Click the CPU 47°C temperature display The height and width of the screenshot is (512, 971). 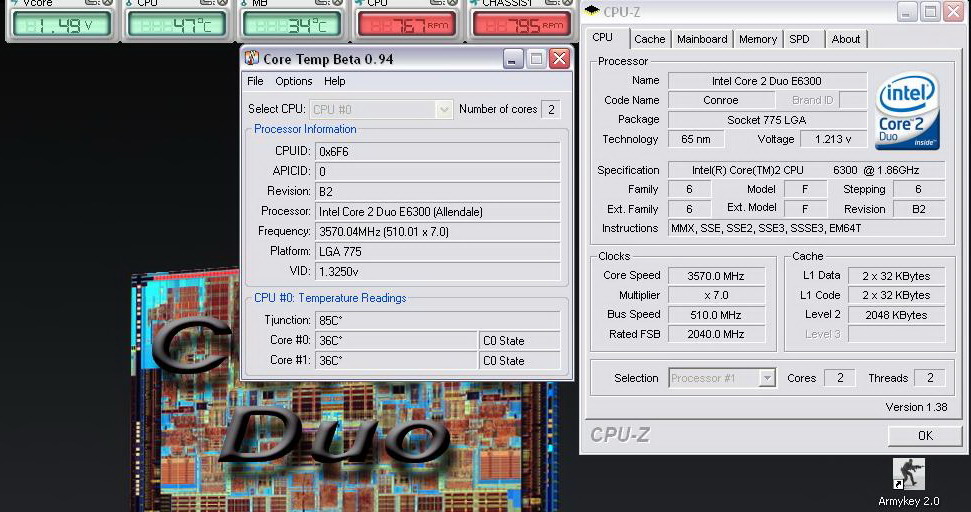point(176,25)
